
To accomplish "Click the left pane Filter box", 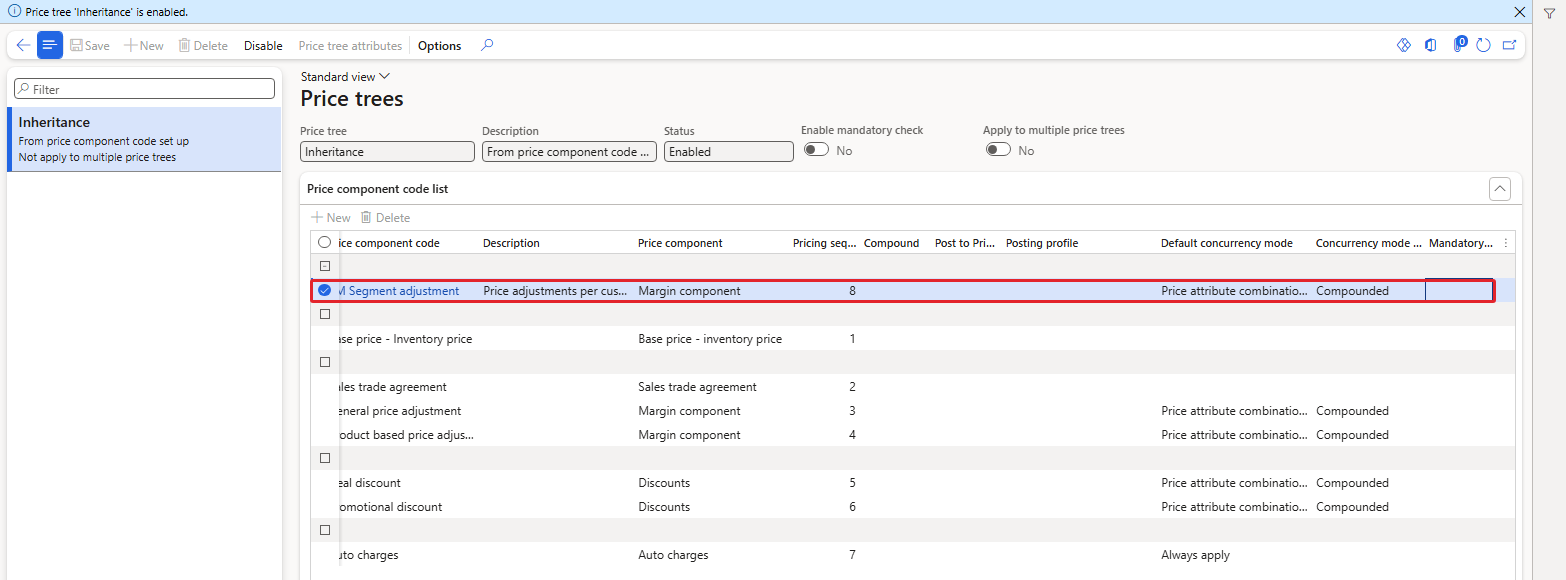I will click(x=144, y=89).
